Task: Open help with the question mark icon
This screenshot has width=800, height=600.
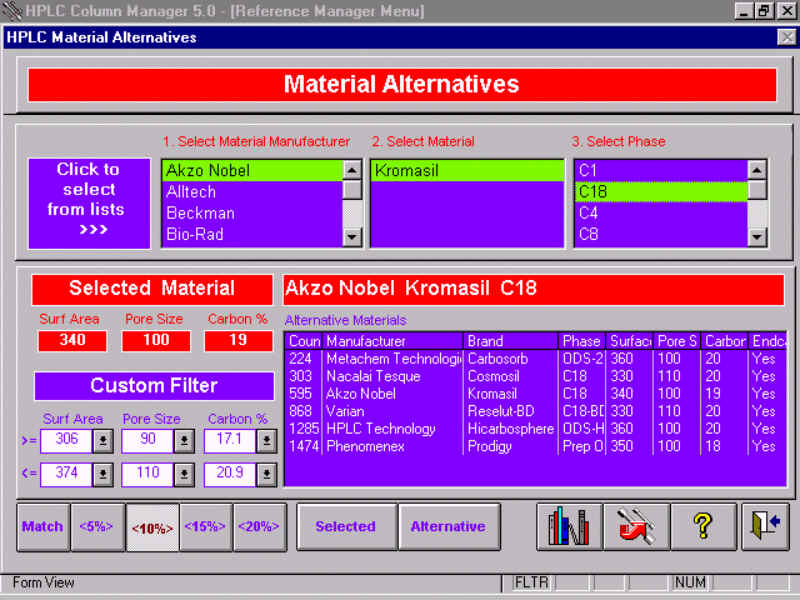Action: point(704,527)
